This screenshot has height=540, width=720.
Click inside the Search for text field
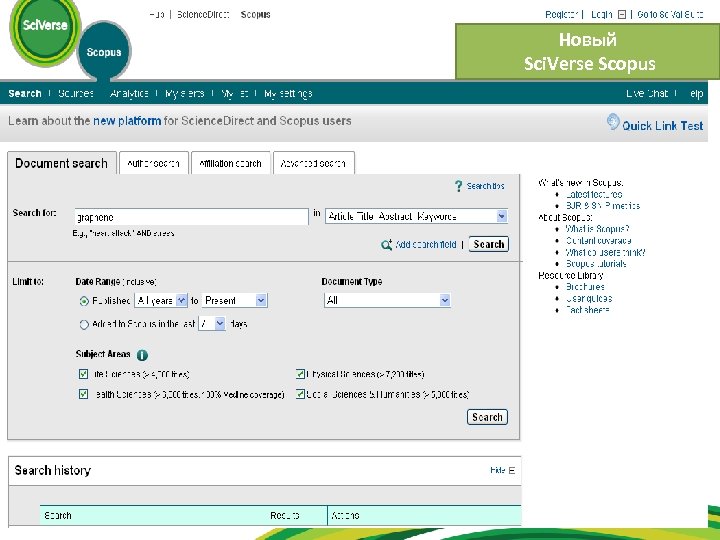(x=191, y=217)
